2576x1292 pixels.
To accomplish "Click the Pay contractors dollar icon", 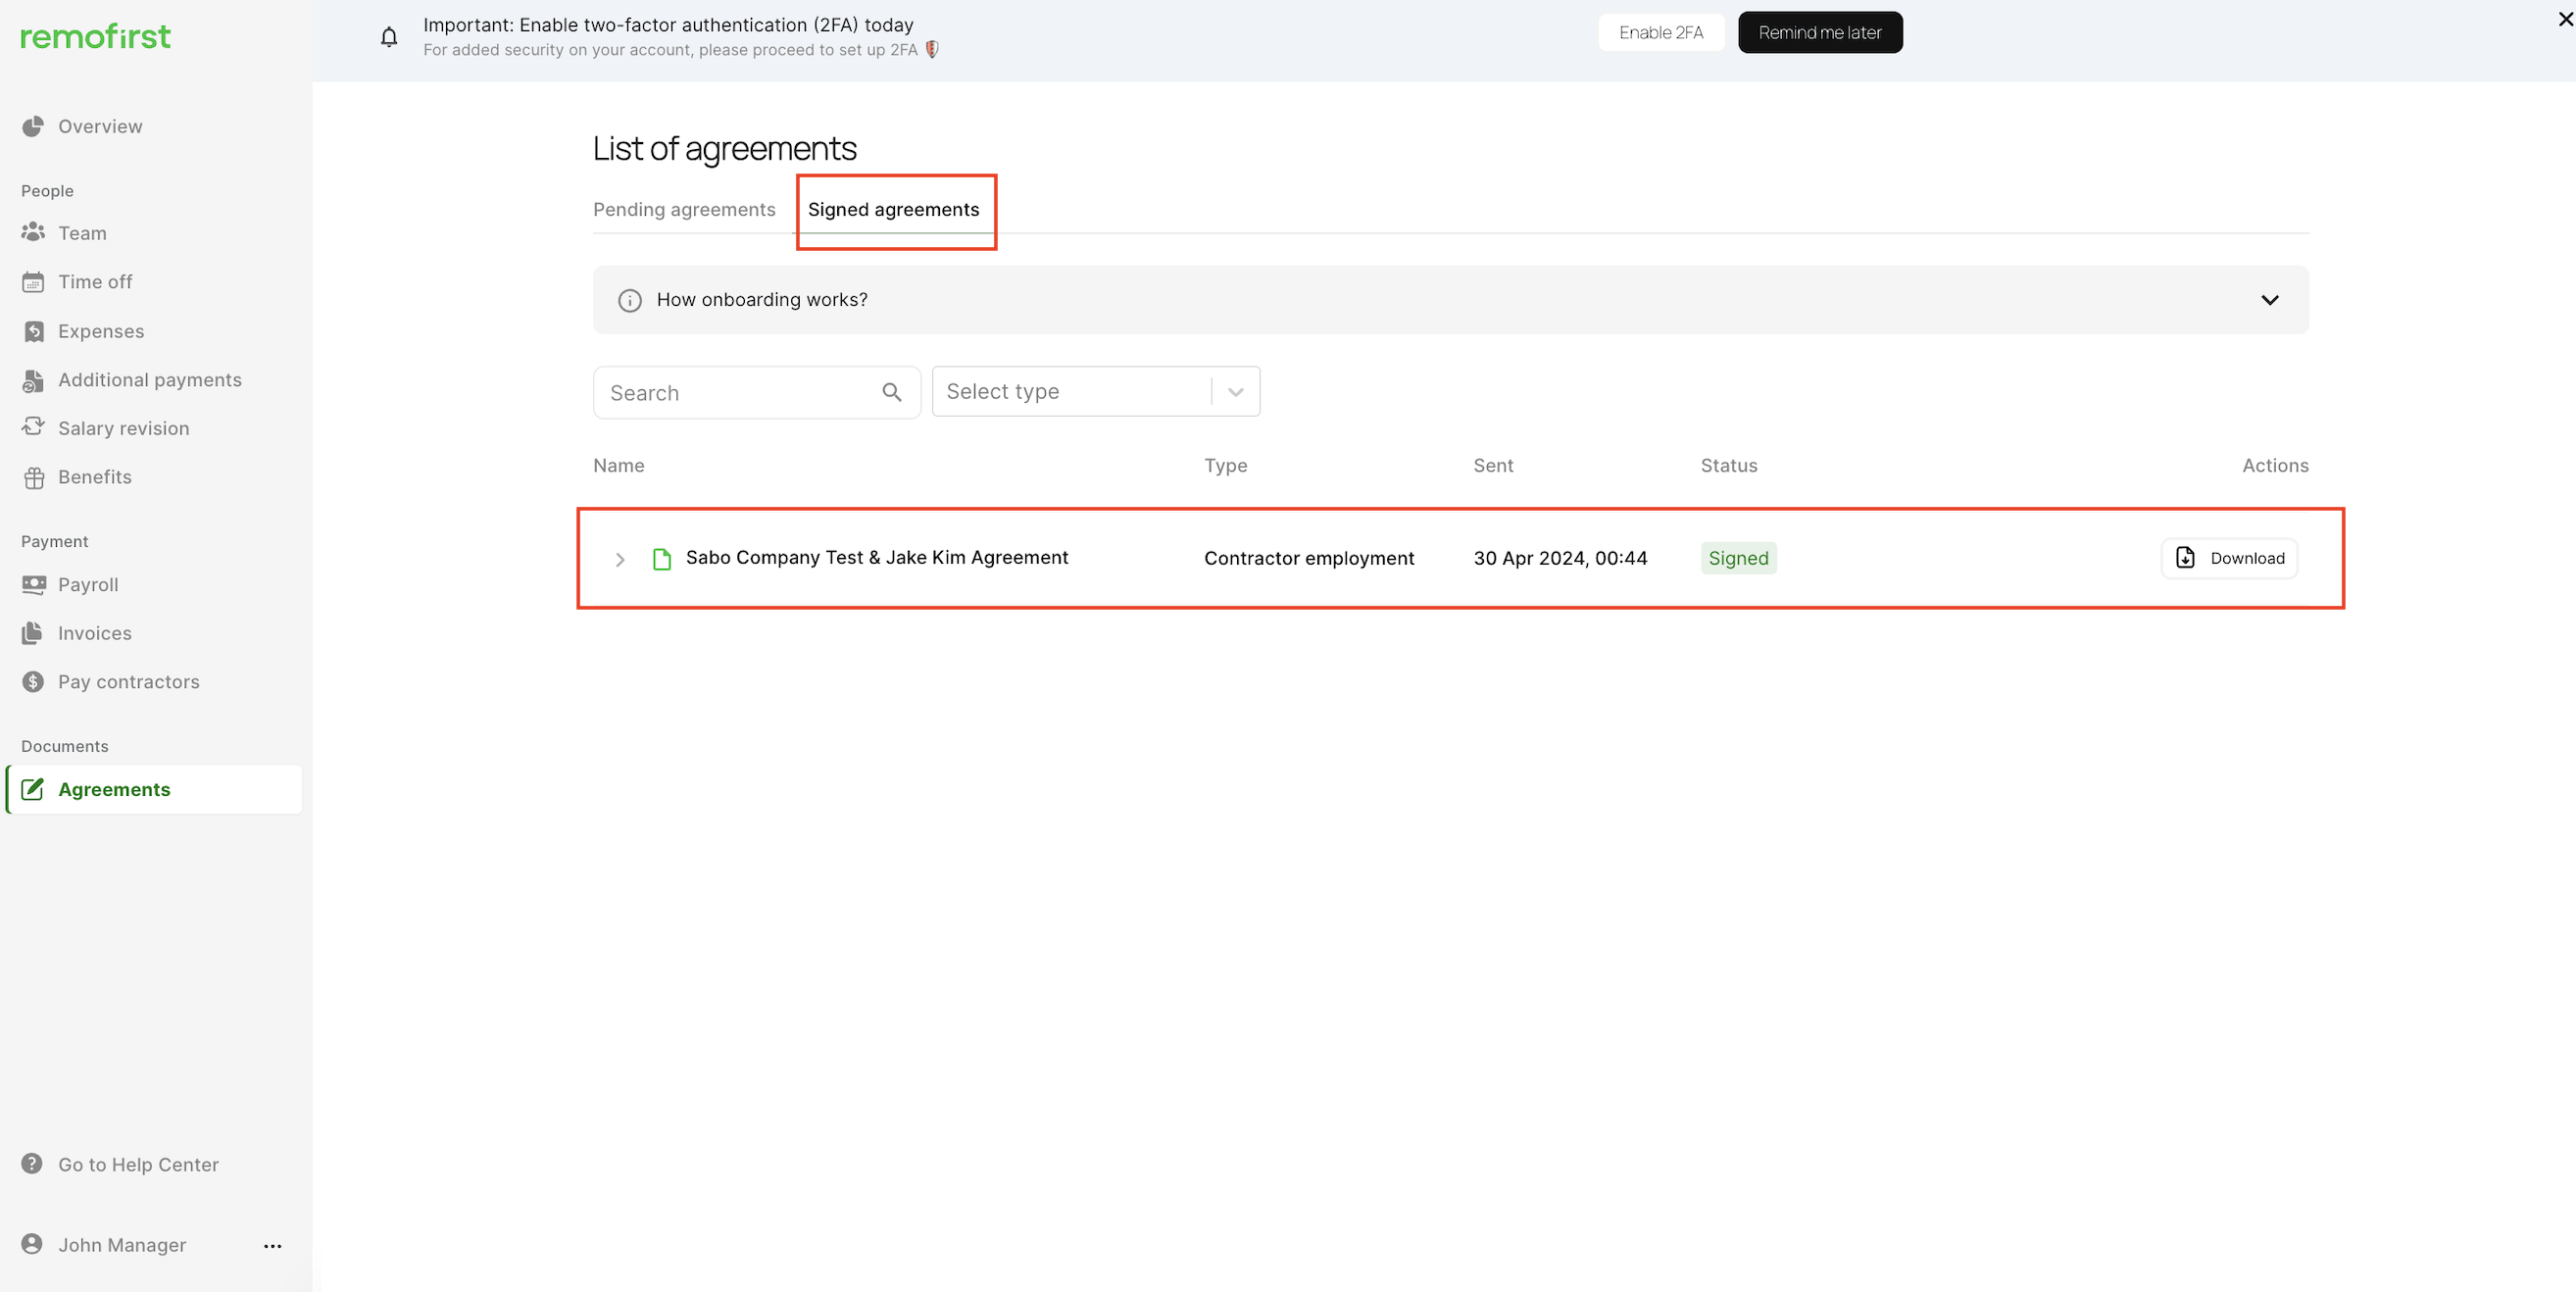I will tap(33, 682).
